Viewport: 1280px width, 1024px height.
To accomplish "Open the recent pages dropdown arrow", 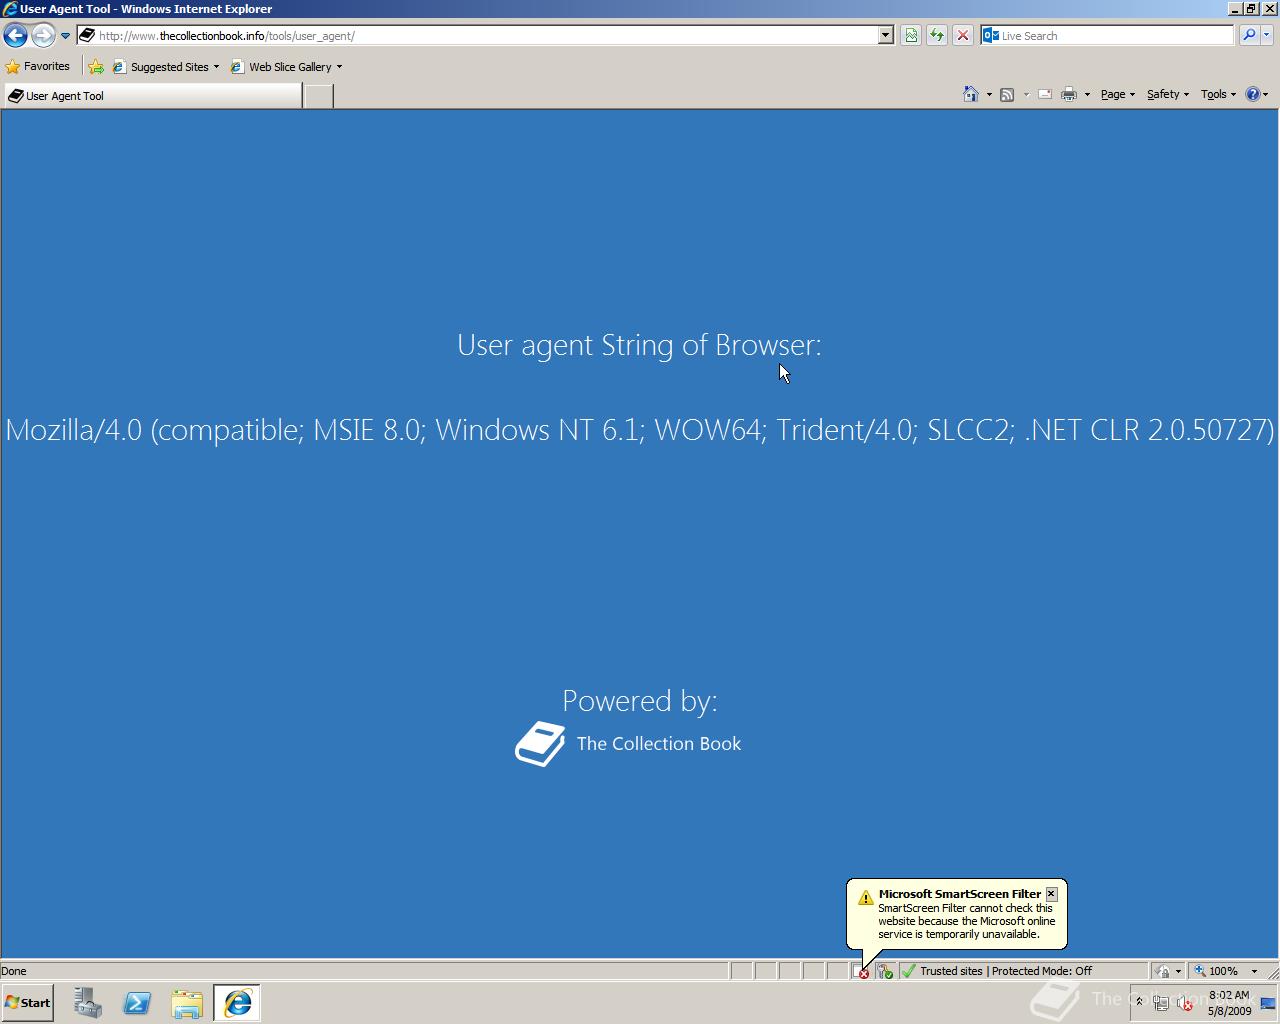I will coord(65,36).
